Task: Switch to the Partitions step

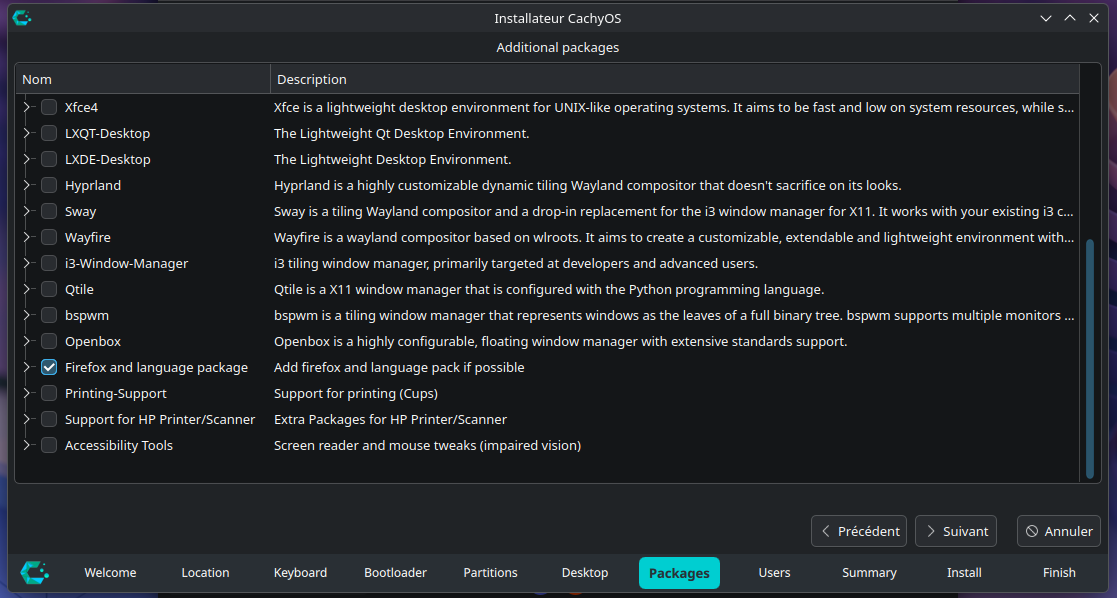Action: click(x=490, y=573)
